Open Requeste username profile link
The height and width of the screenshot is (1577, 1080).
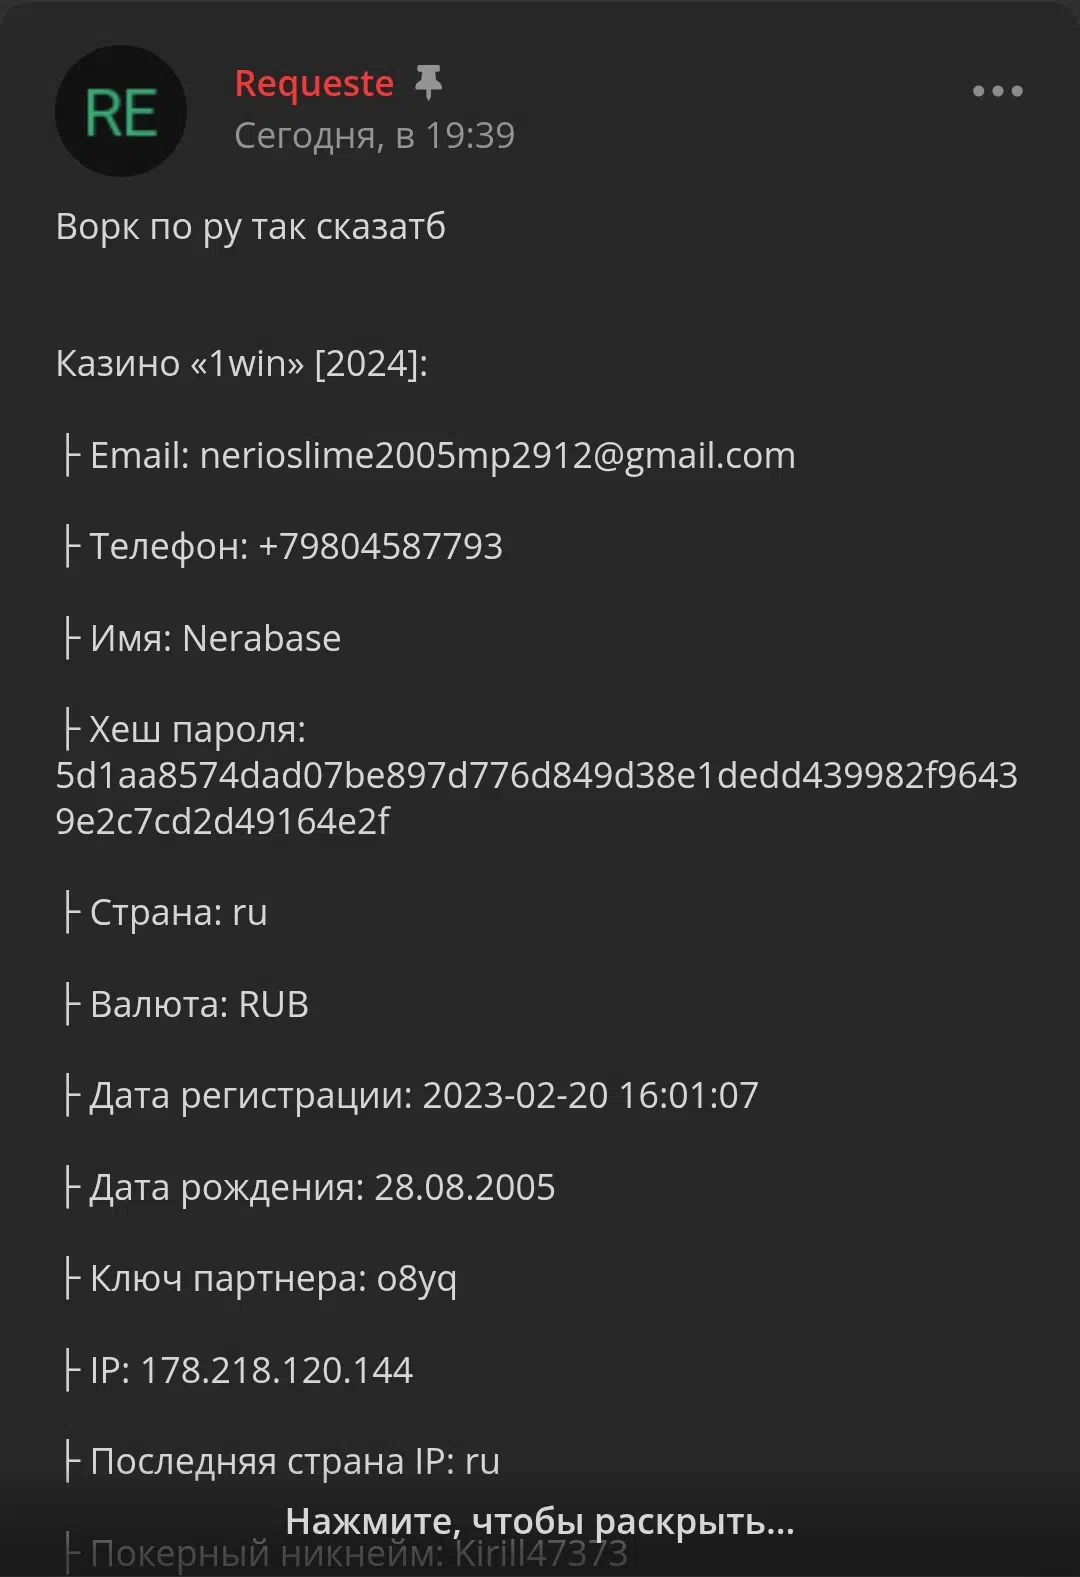[x=314, y=84]
